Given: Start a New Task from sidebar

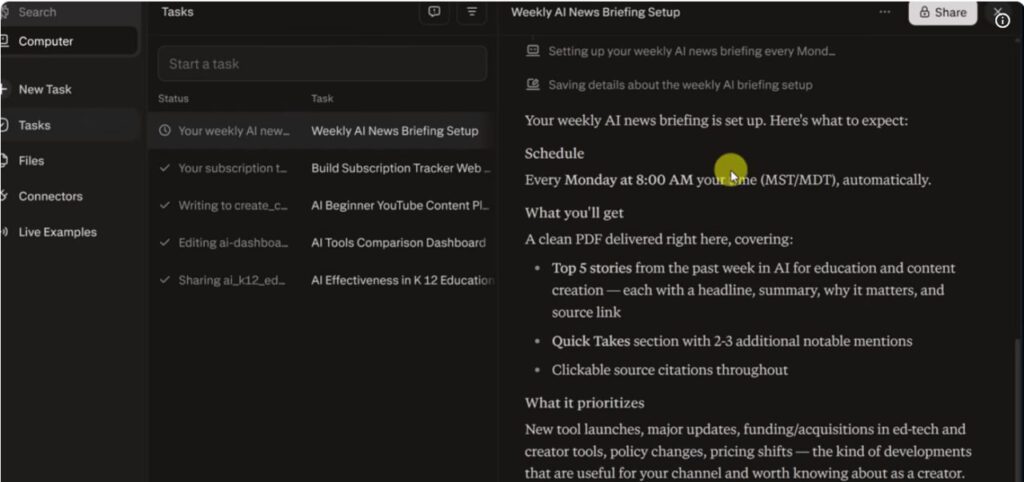Looking at the screenshot, I should (x=45, y=89).
